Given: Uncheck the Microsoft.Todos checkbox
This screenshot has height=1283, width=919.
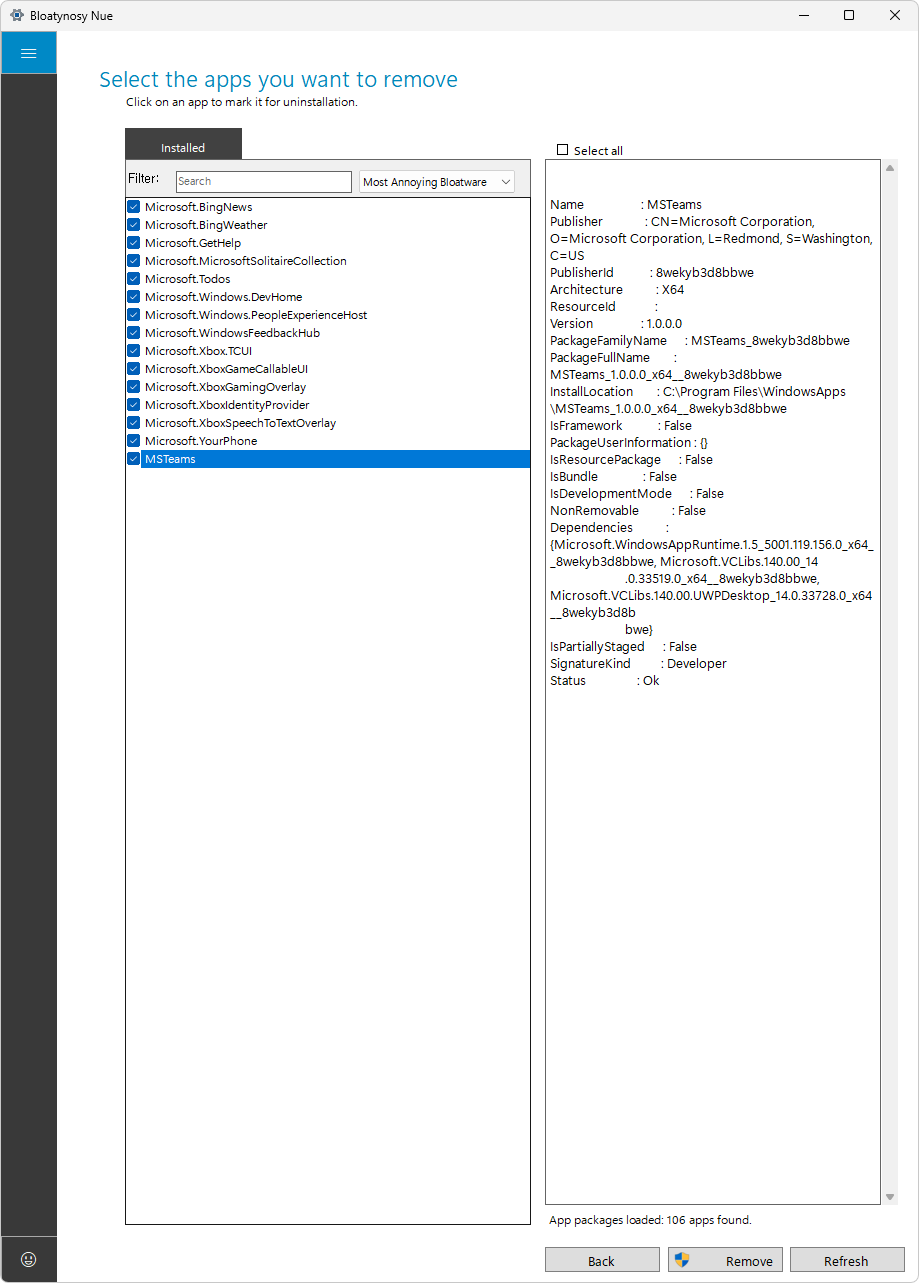Looking at the screenshot, I should point(133,279).
